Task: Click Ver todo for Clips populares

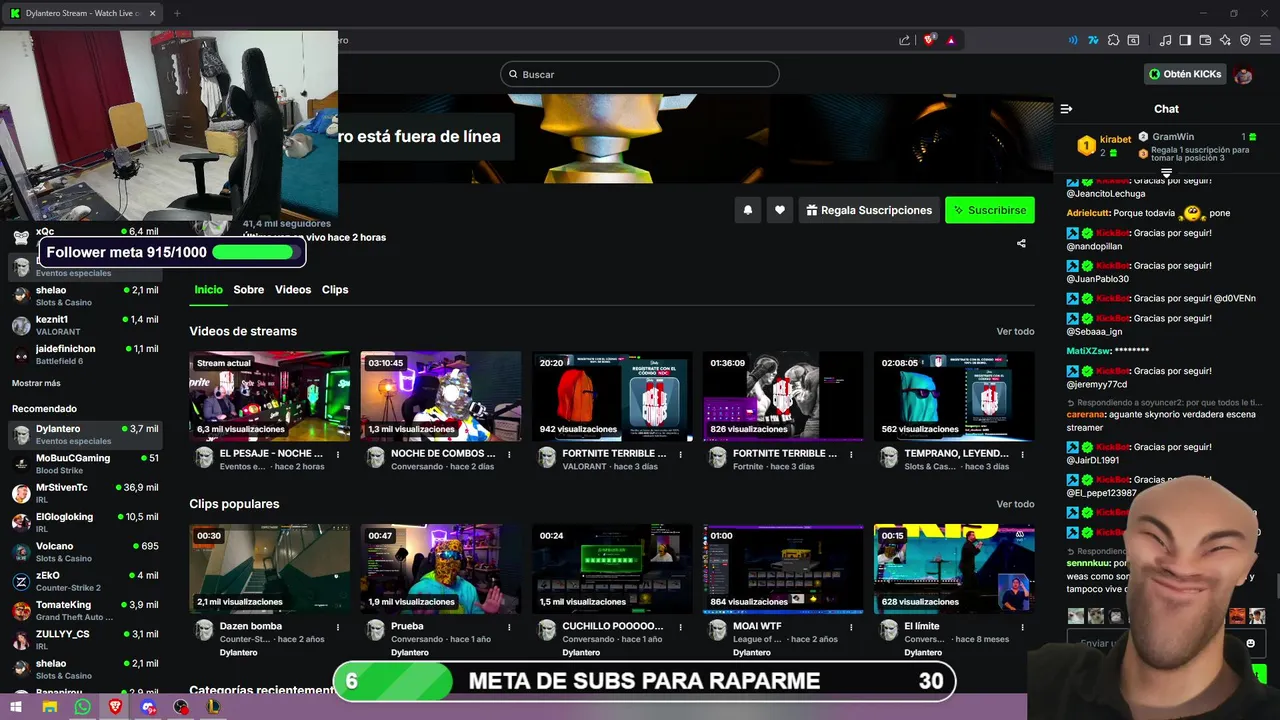Action: (1015, 504)
